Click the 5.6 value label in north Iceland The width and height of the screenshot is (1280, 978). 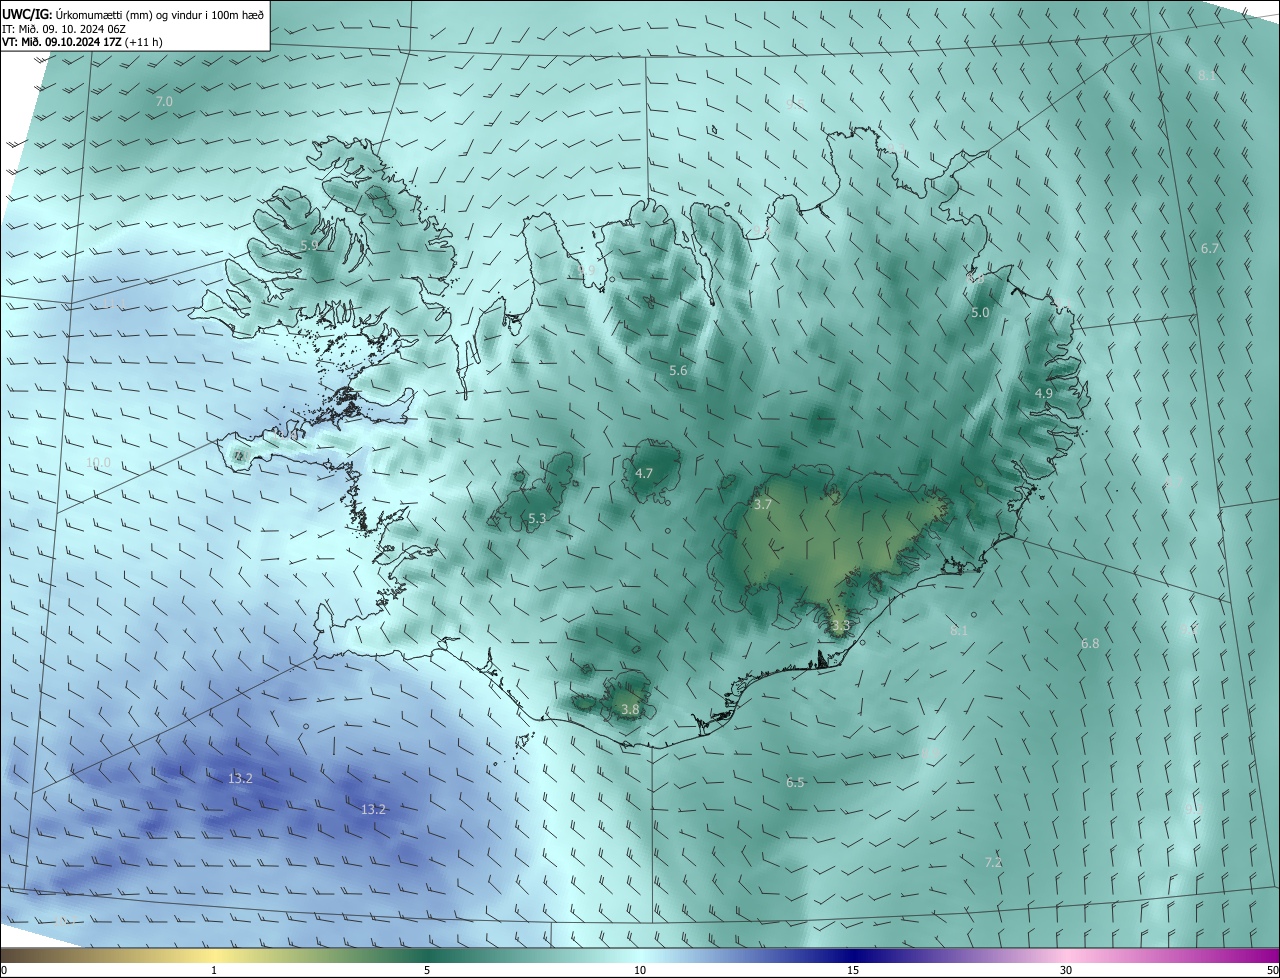click(x=678, y=371)
